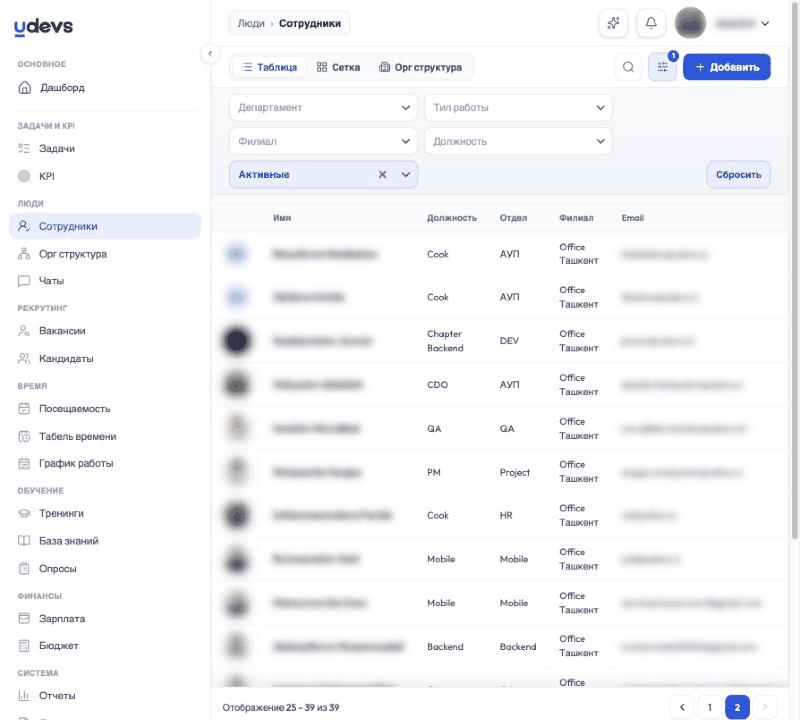The height and width of the screenshot is (720, 800).
Task: Go to page 1 of pagination
Action: (709, 707)
